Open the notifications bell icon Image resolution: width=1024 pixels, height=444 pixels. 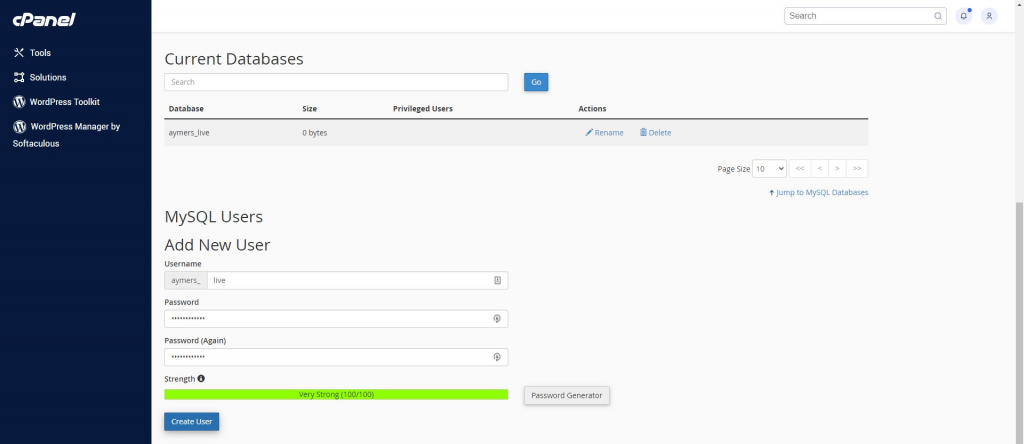click(964, 16)
